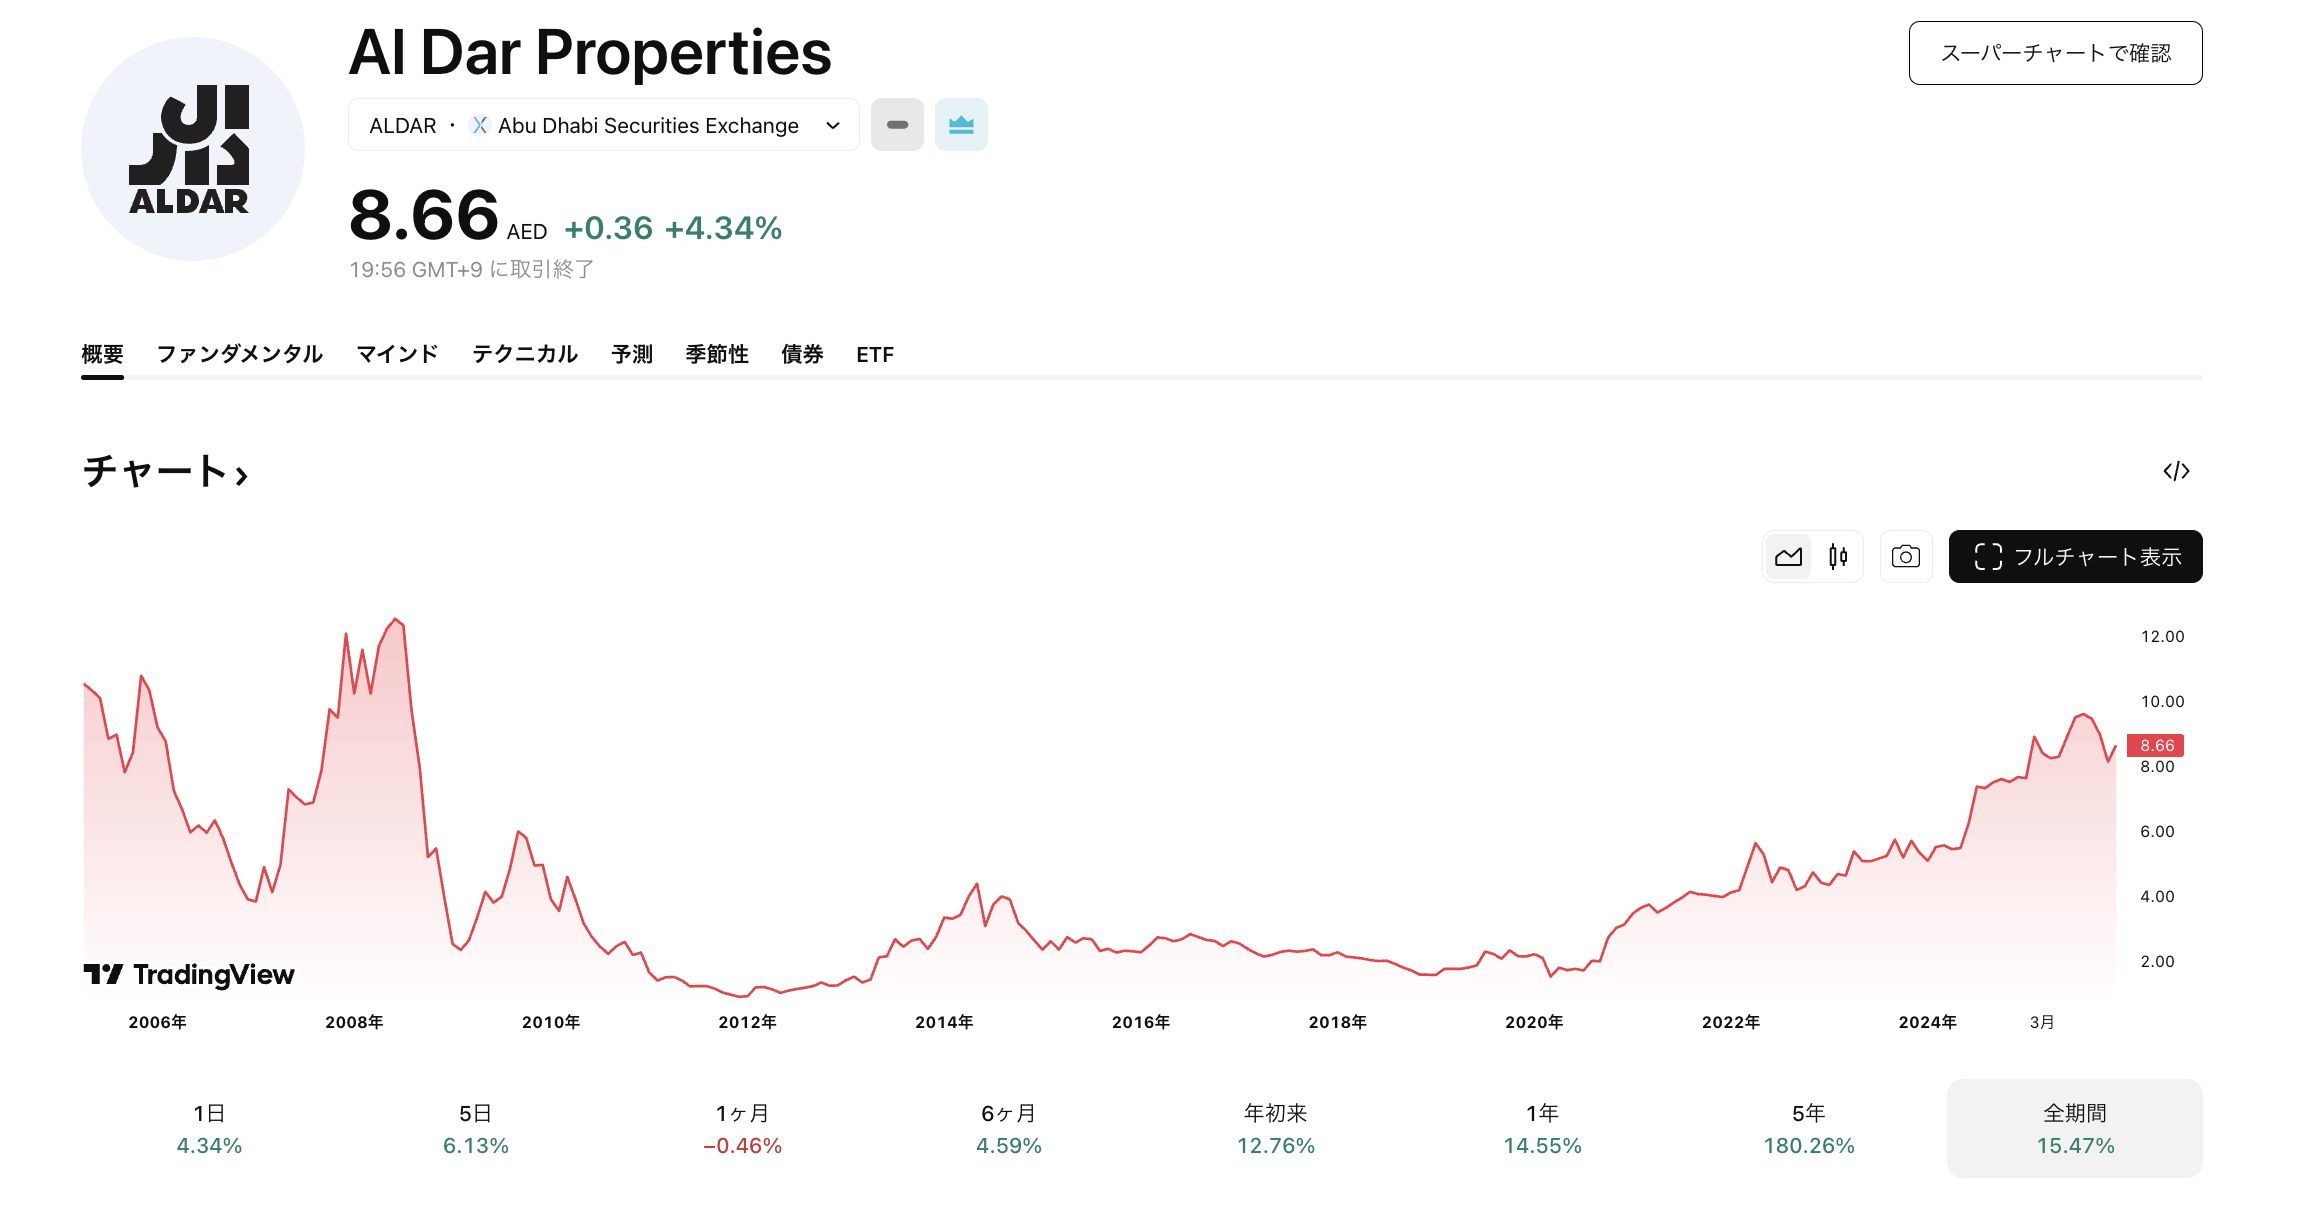Click the blue crown icon
Image resolution: width=2310 pixels, height=1216 pixels.
(x=961, y=125)
